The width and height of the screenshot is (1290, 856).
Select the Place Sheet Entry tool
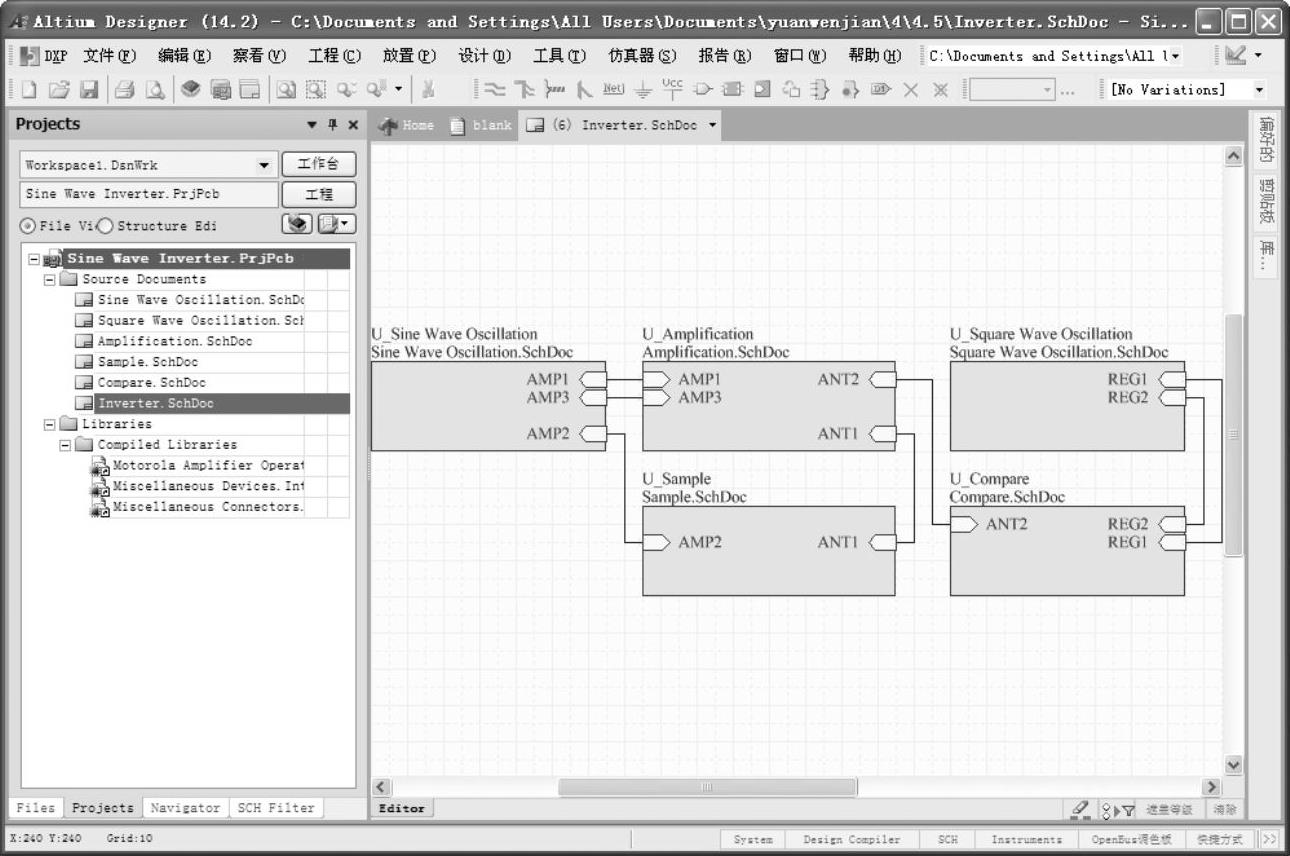pos(762,90)
